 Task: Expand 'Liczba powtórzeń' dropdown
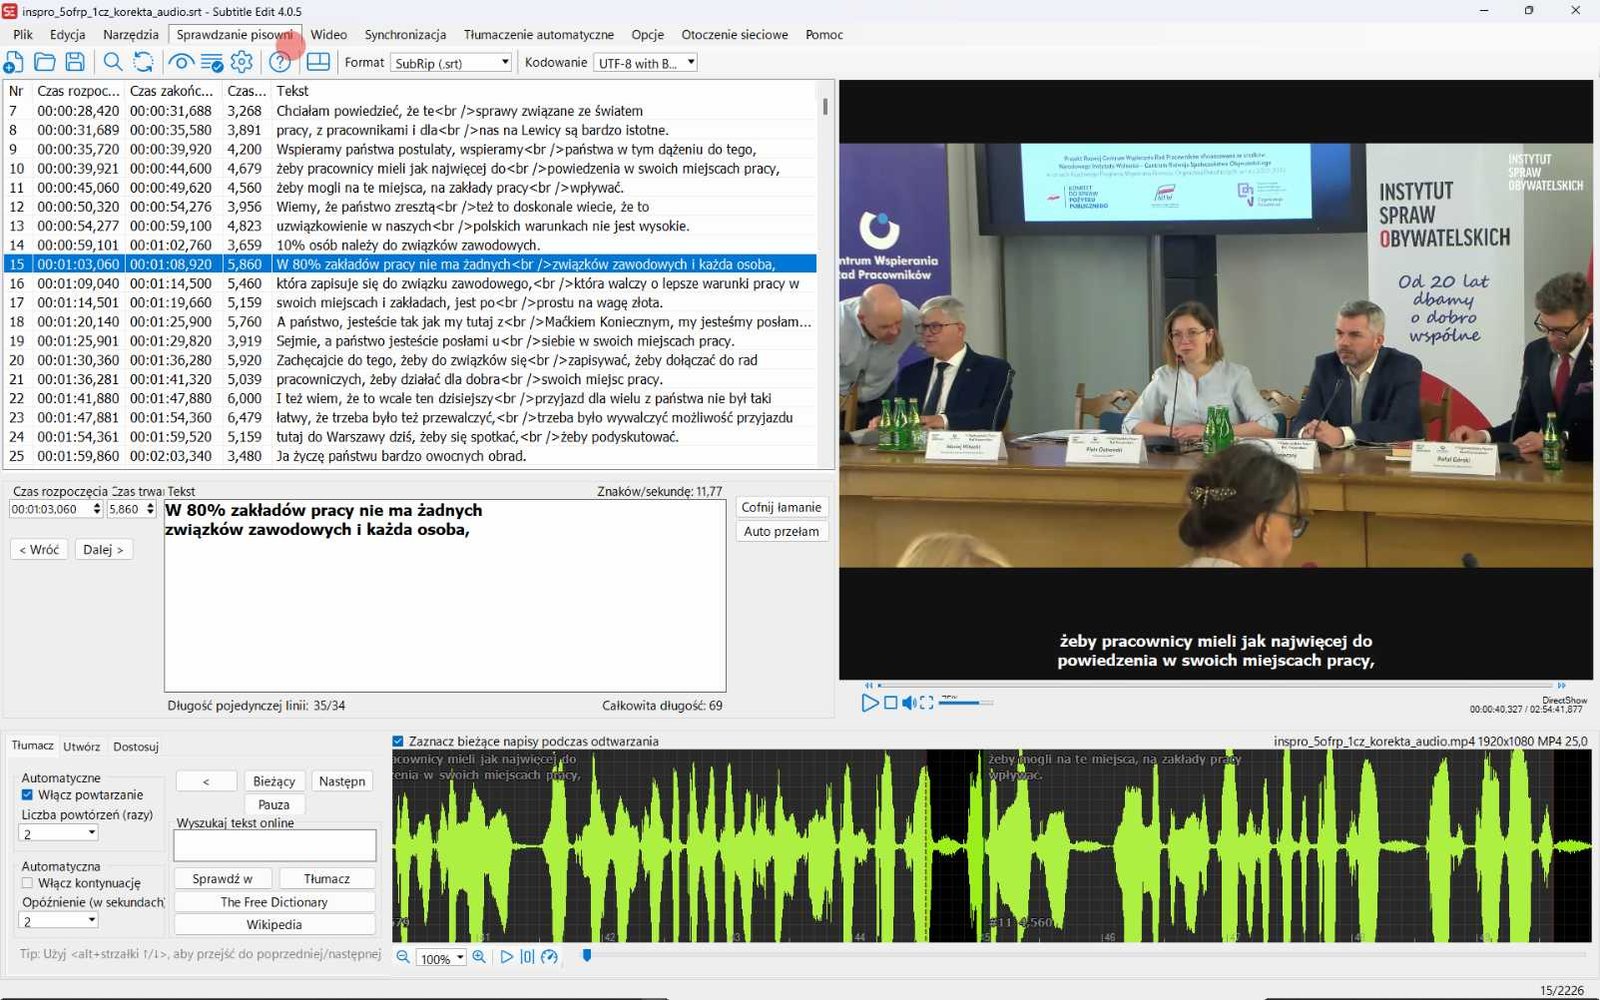pyautogui.click(x=59, y=833)
